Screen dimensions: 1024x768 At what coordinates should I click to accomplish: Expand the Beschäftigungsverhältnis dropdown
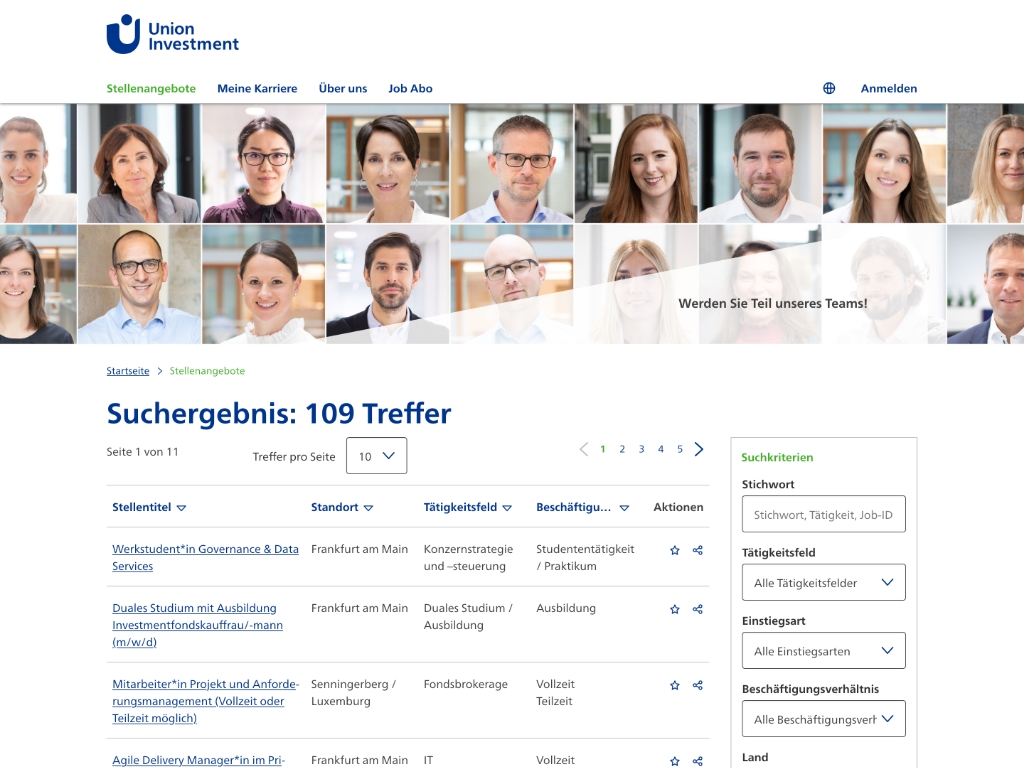(823, 718)
